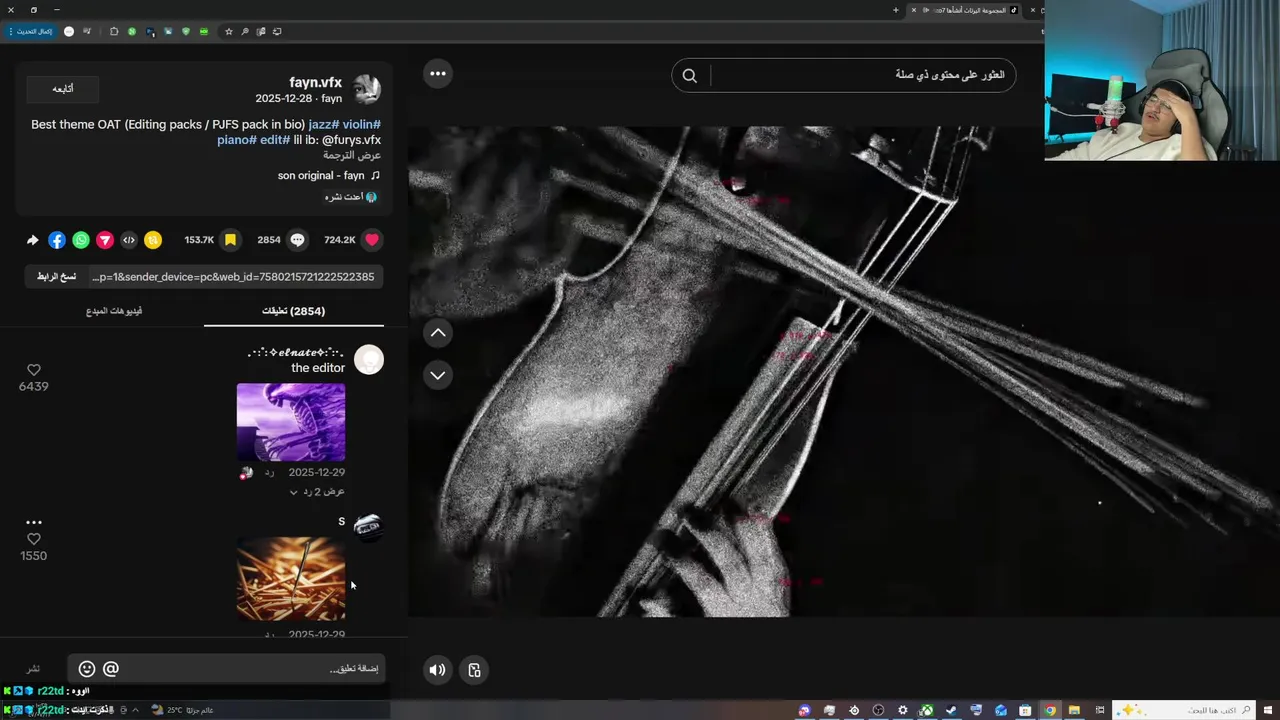Post the comment with the نشر button
Screen dimensions: 1280x720
(33, 669)
